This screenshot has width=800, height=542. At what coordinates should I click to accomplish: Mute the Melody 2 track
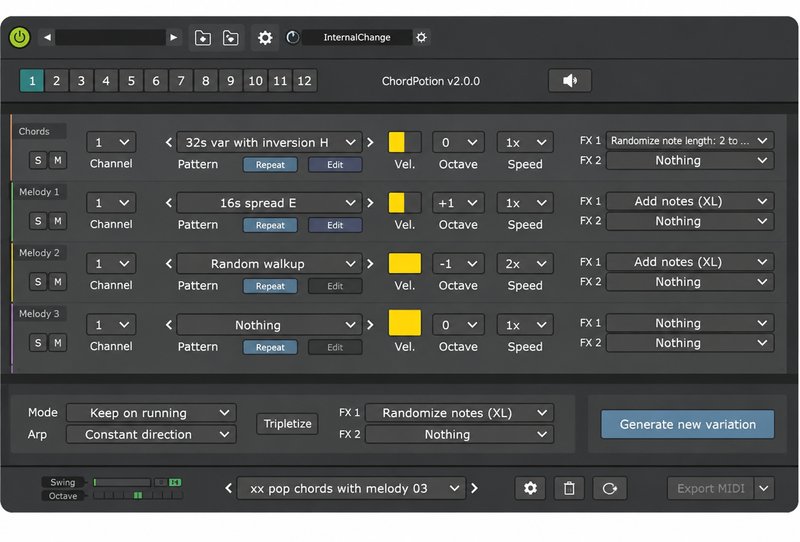pos(58,282)
